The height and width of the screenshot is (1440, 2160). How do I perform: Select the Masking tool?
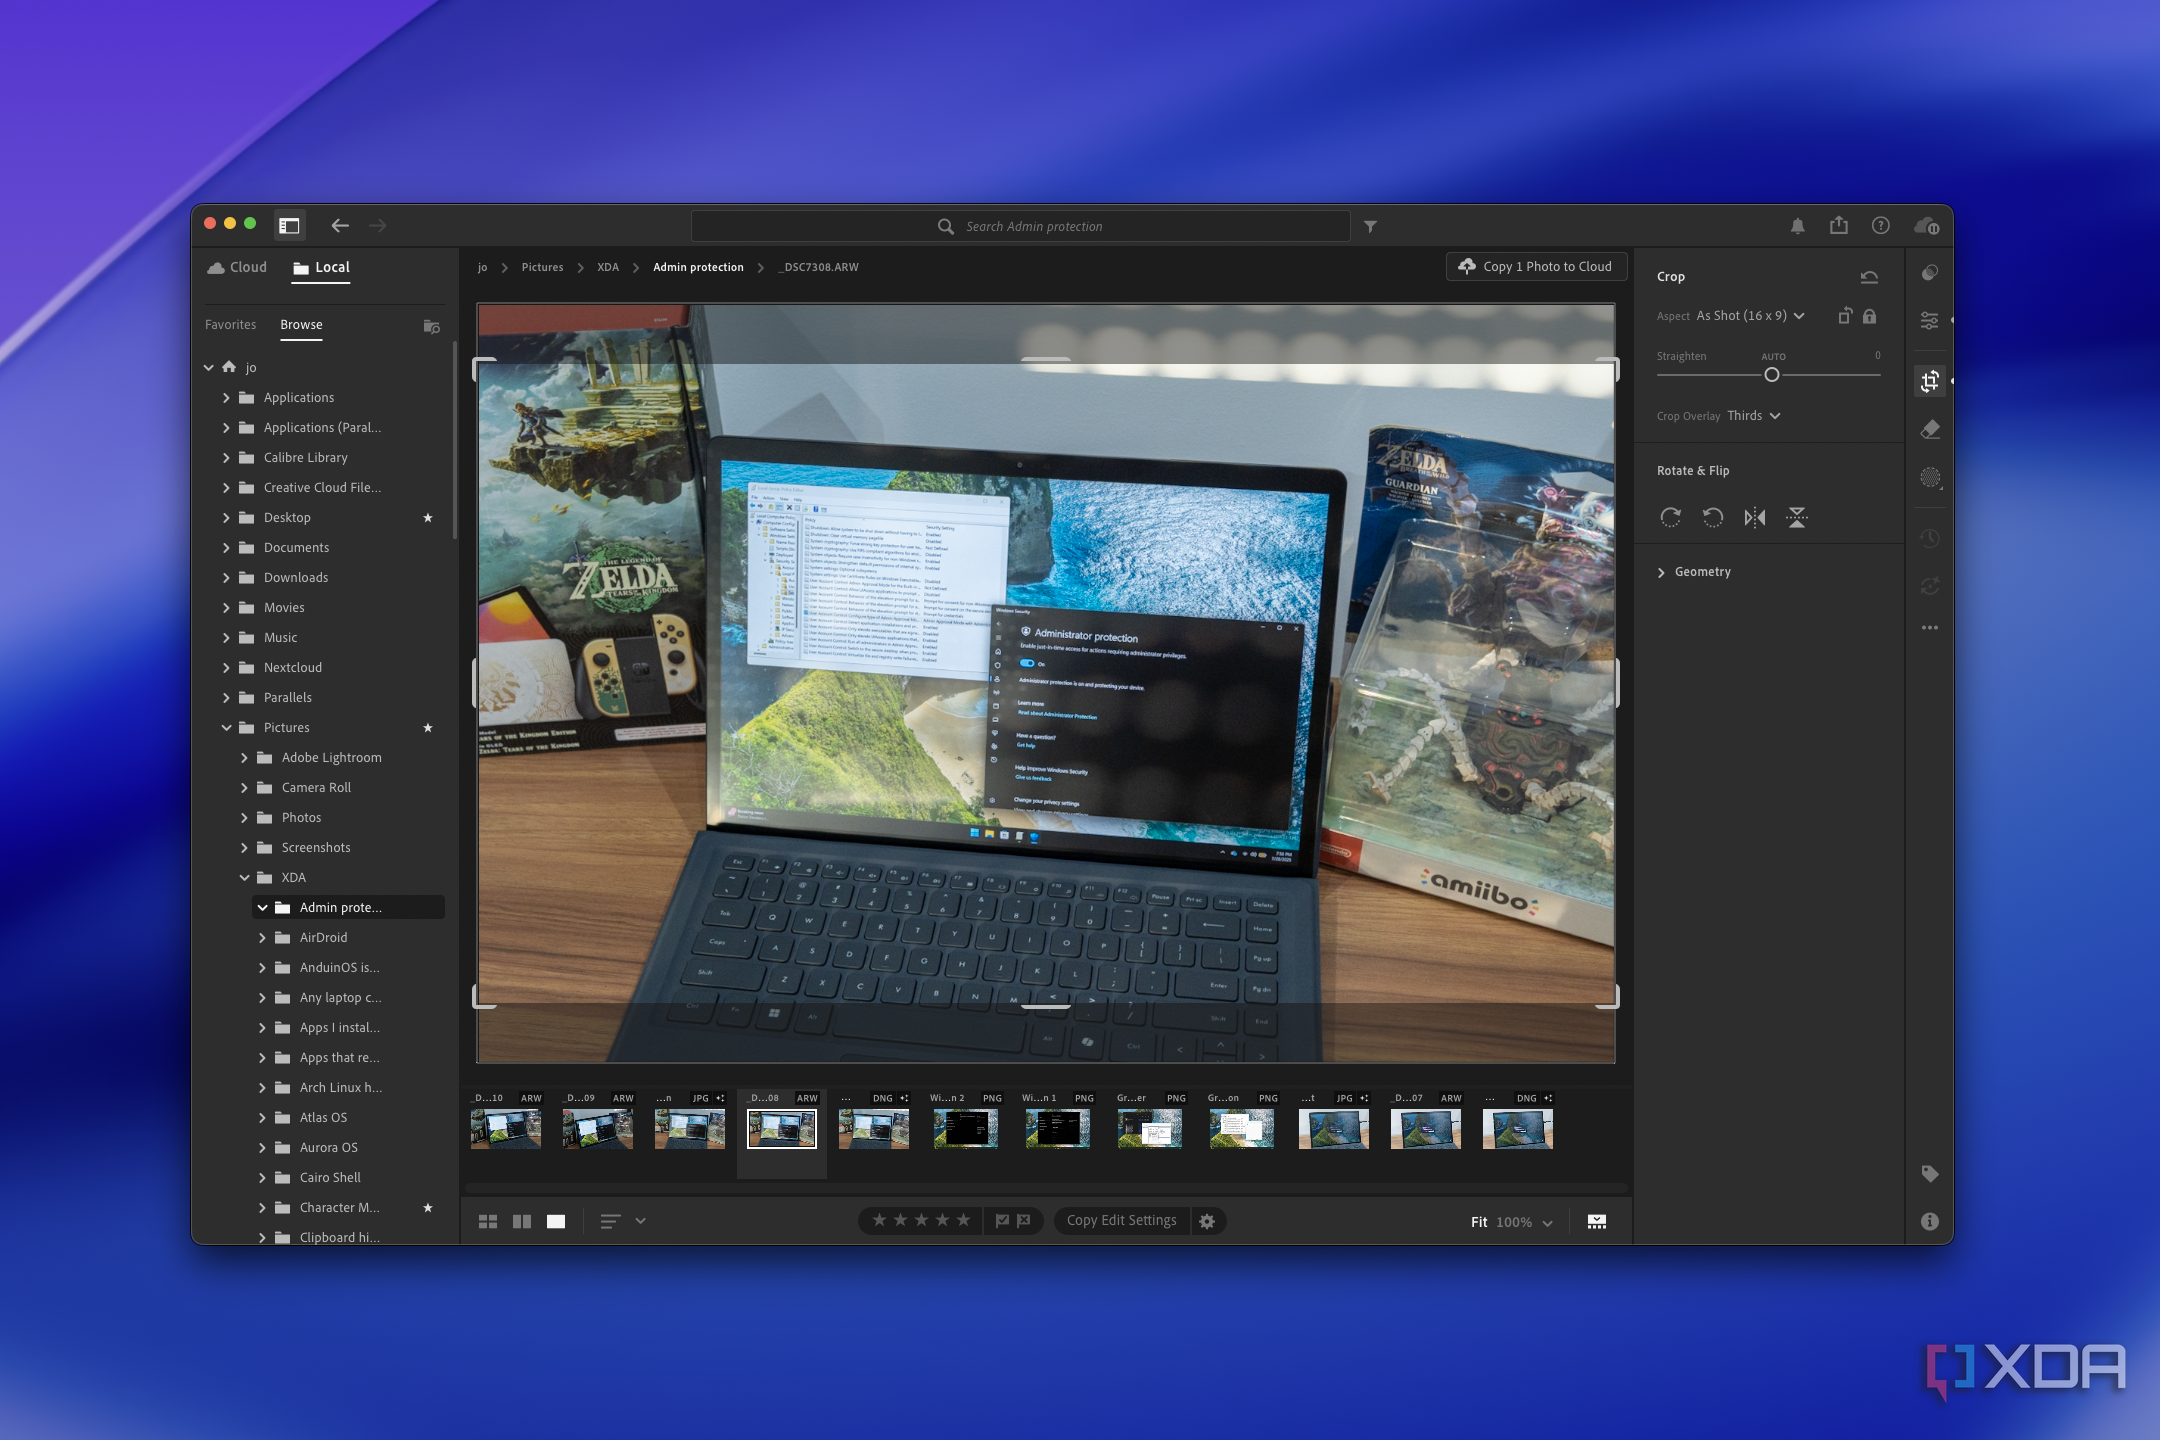click(1930, 478)
